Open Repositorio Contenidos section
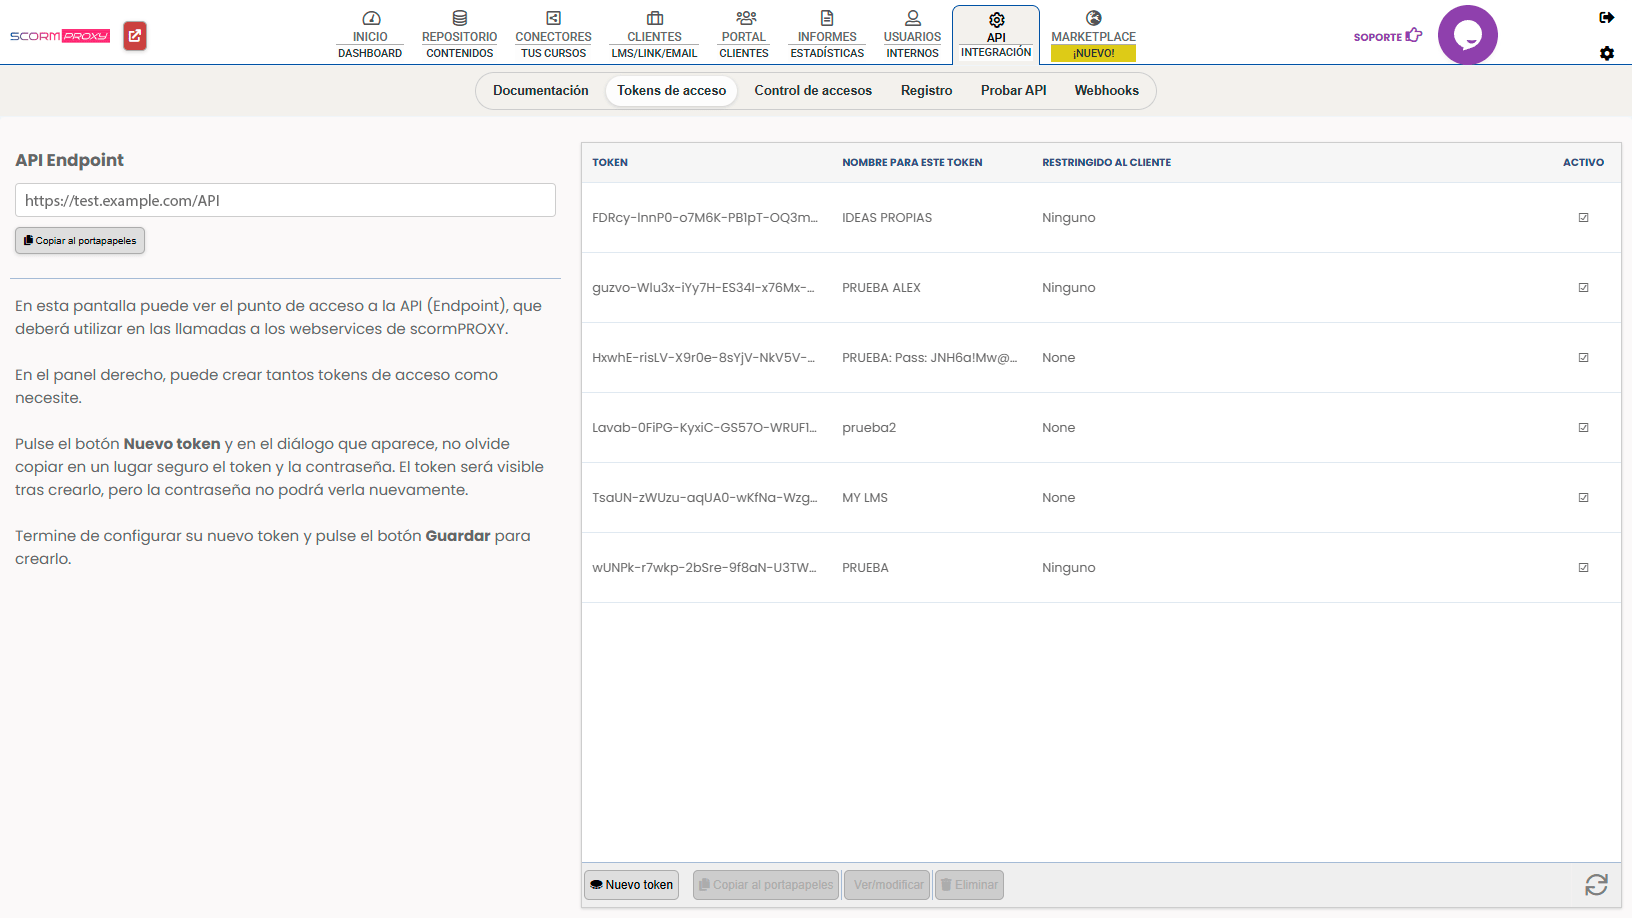This screenshot has width=1632, height=918. click(x=459, y=35)
